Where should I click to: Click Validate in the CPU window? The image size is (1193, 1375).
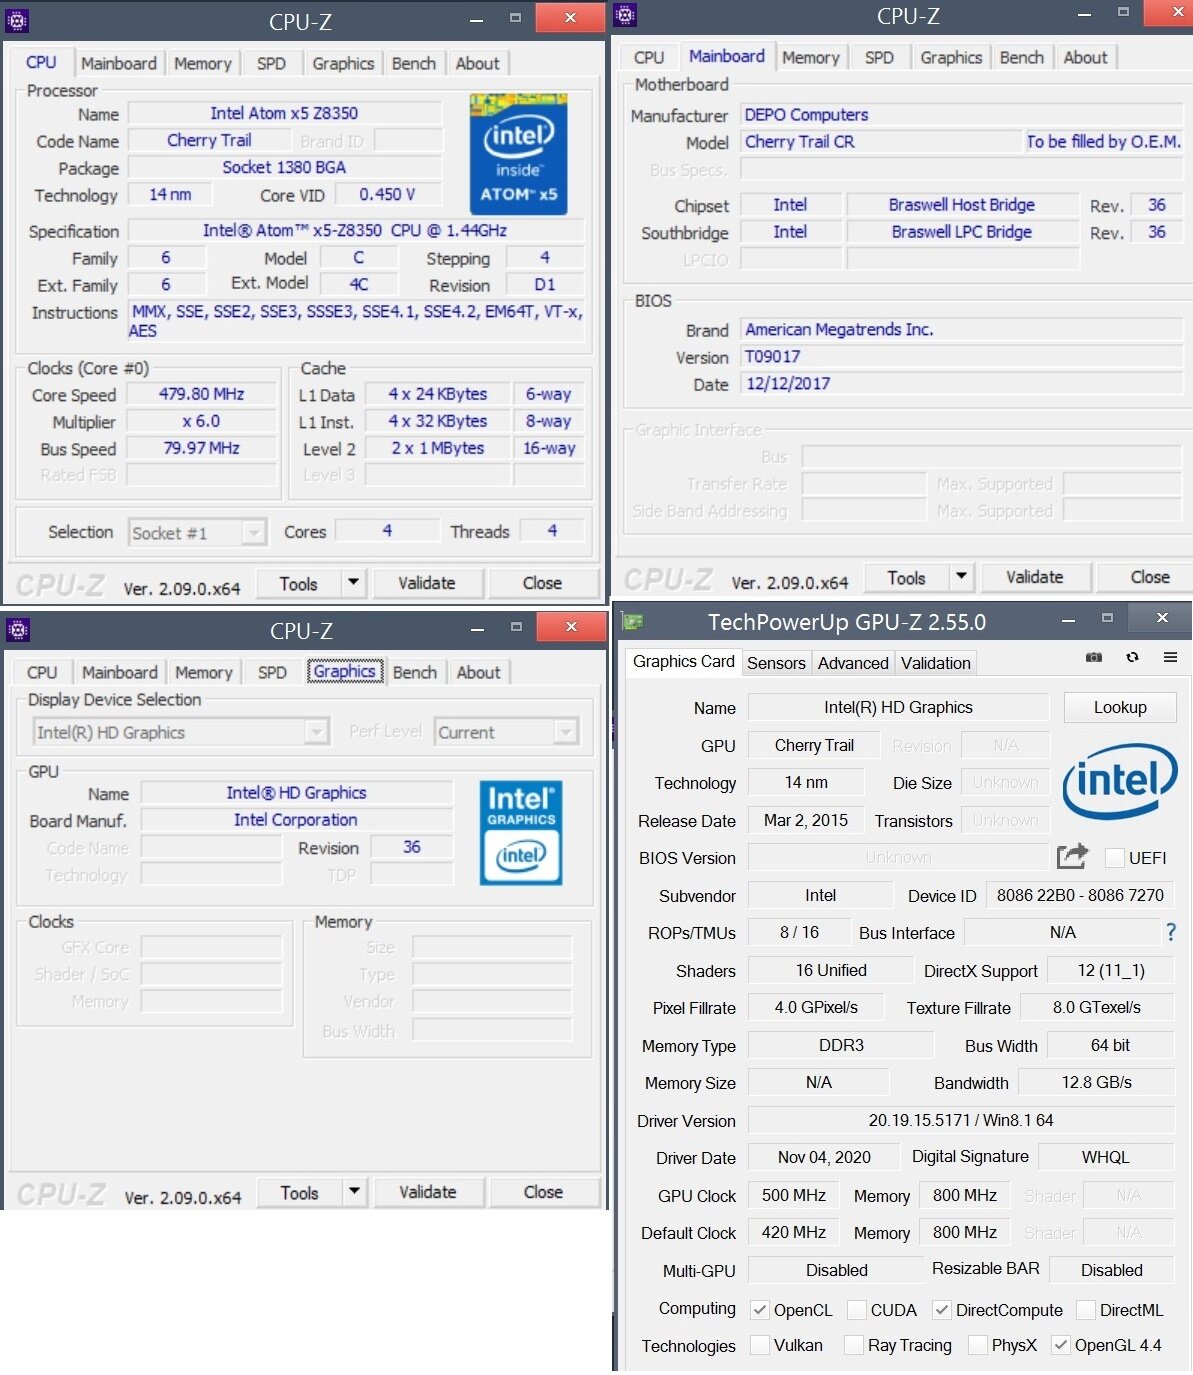point(427,582)
